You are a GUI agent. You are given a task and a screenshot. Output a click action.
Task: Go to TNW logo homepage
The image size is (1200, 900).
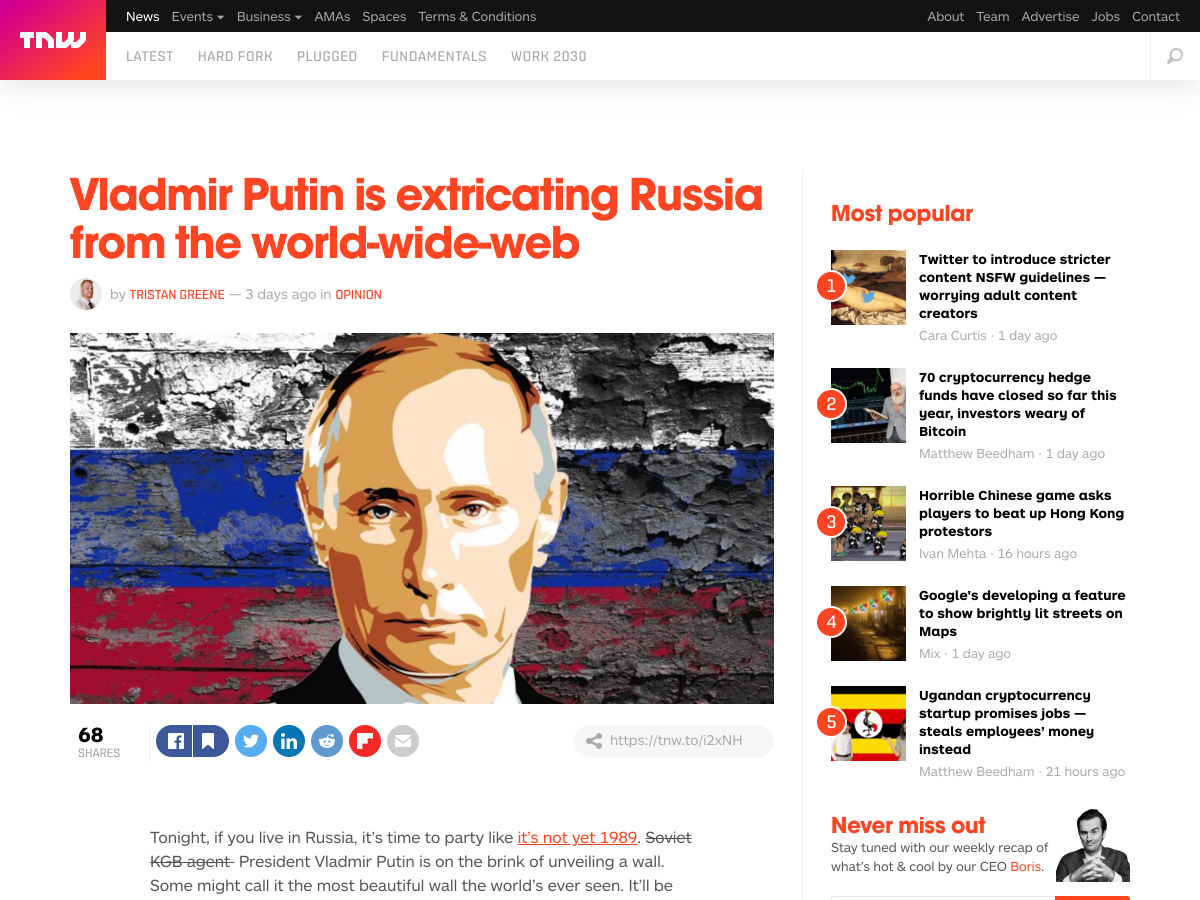click(53, 40)
